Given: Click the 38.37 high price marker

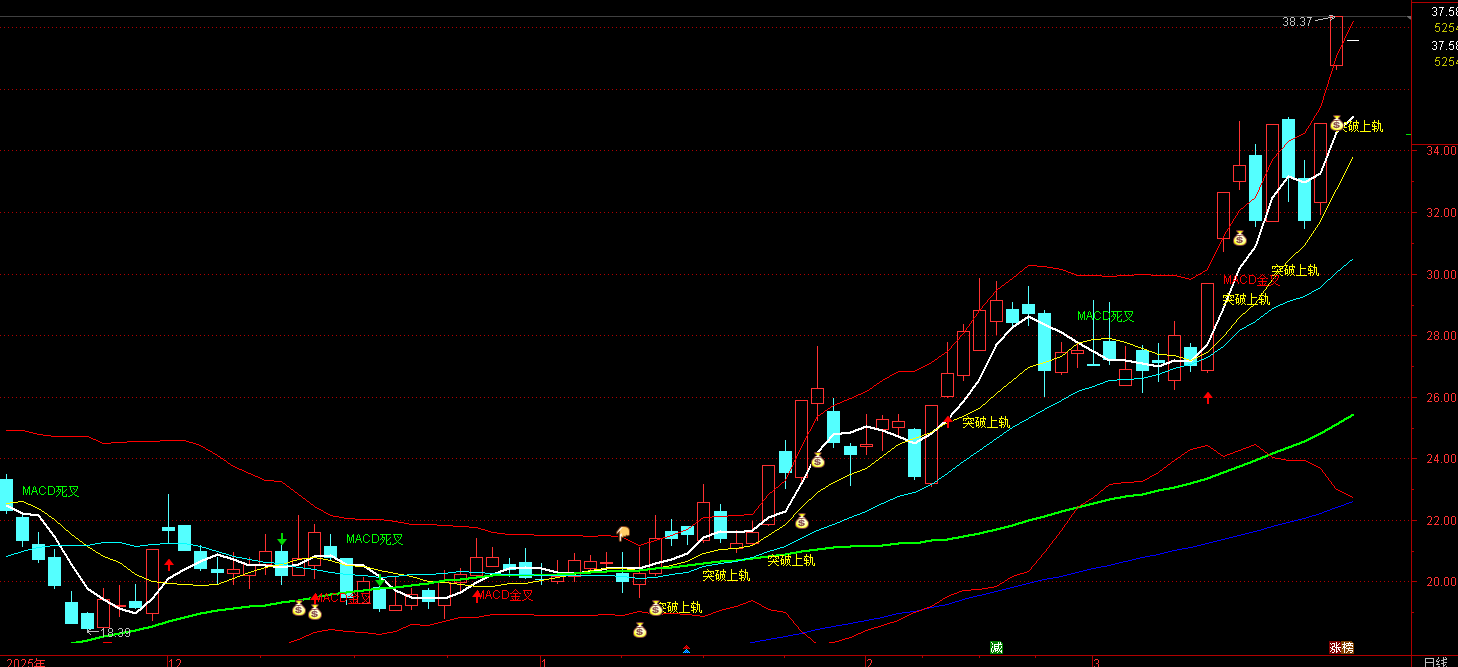Looking at the screenshot, I should (x=1296, y=21).
